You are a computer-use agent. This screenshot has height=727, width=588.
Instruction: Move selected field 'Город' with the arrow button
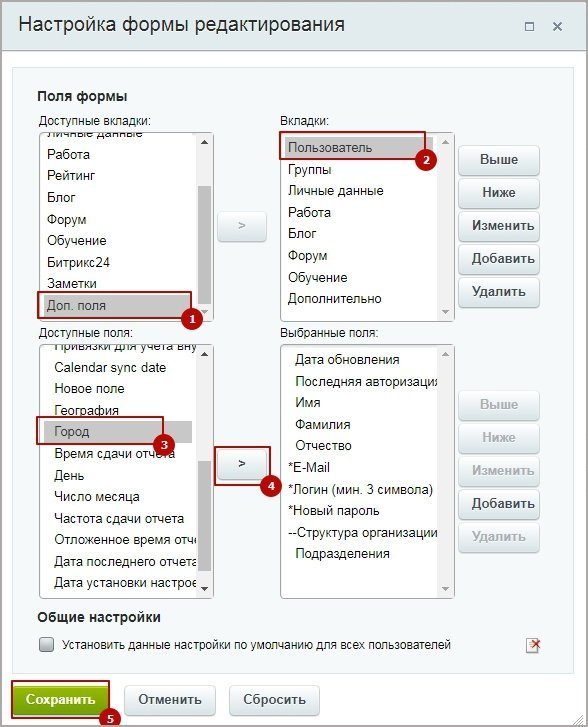(242, 464)
